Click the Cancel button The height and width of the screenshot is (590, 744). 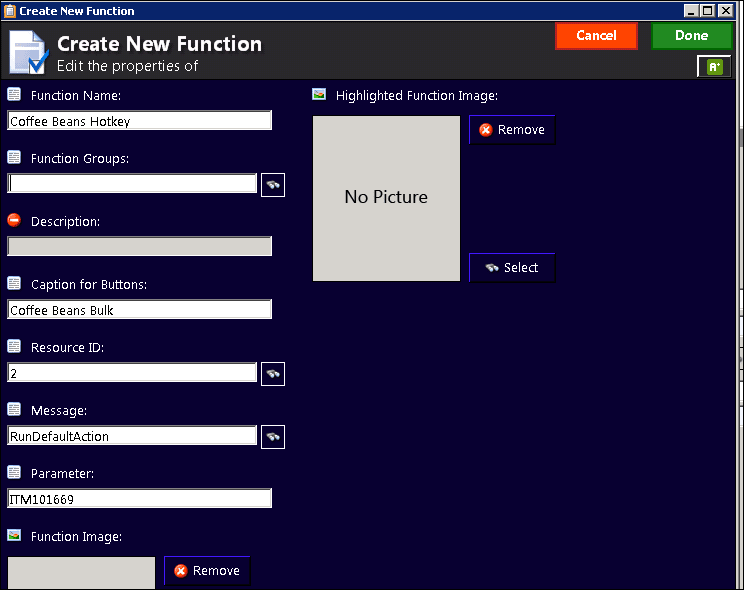click(x=596, y=36)
